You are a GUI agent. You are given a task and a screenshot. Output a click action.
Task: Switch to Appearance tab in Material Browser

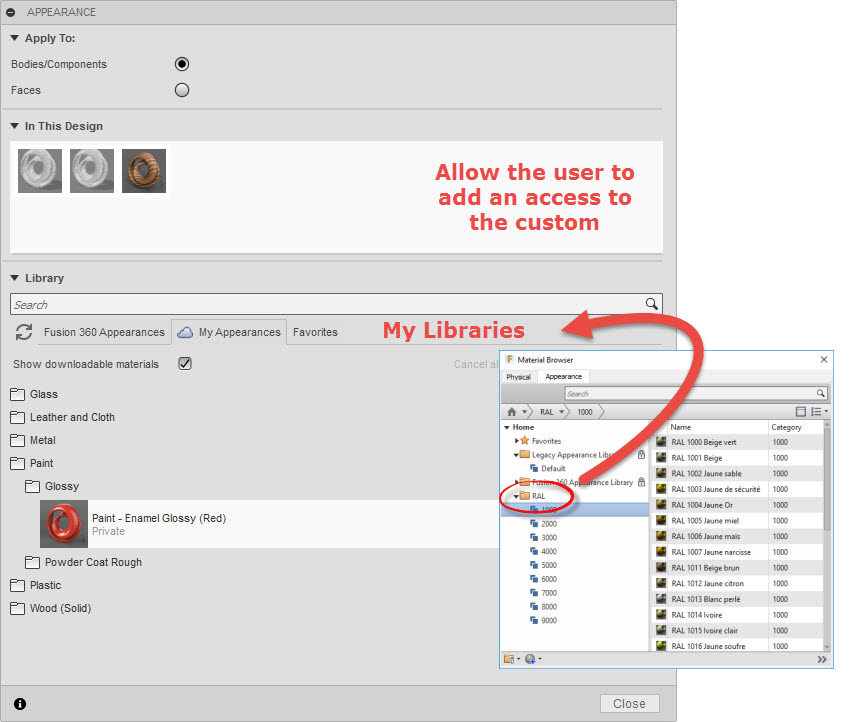564,376
